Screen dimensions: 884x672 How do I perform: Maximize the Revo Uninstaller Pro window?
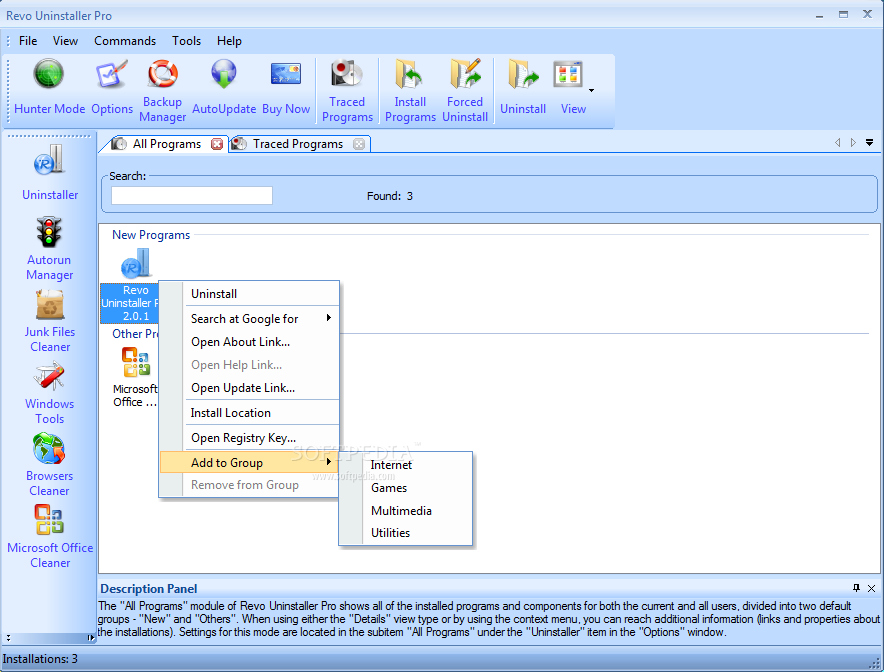[x=843, y=15]
